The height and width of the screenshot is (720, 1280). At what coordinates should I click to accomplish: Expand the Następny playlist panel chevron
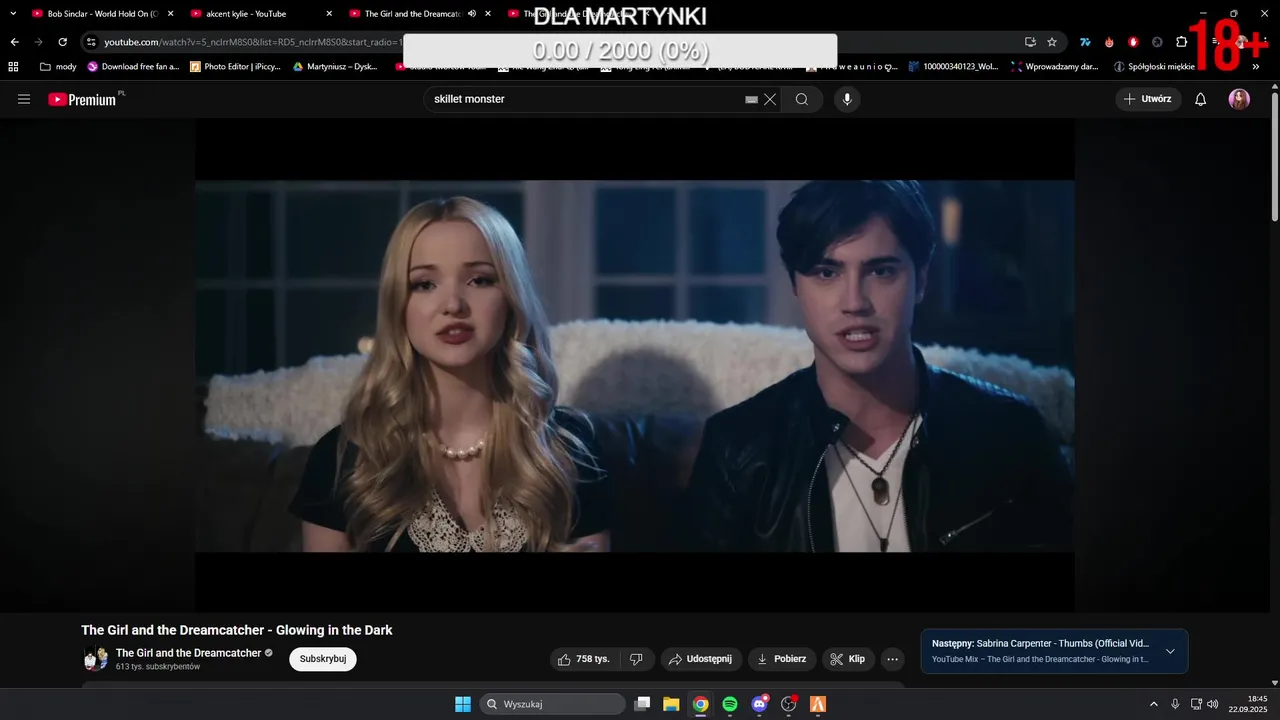click(x=1170, y=651)
